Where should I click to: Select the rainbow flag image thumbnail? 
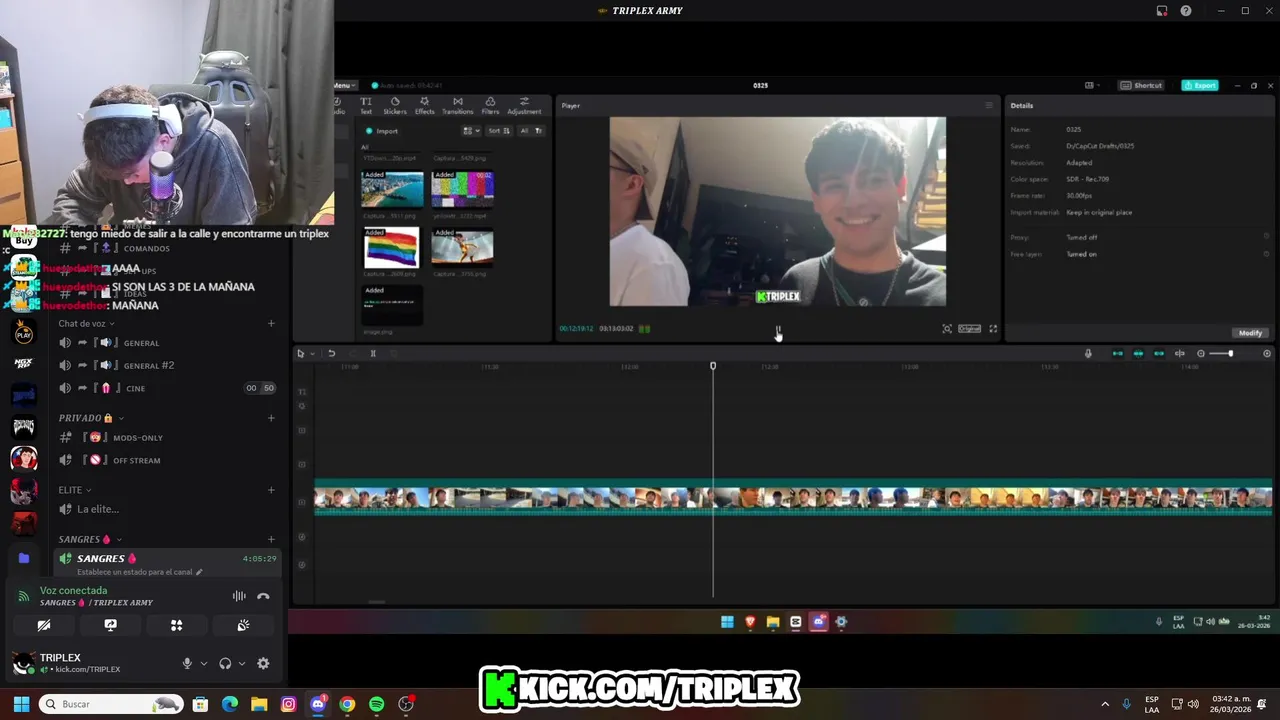point(392,247)
